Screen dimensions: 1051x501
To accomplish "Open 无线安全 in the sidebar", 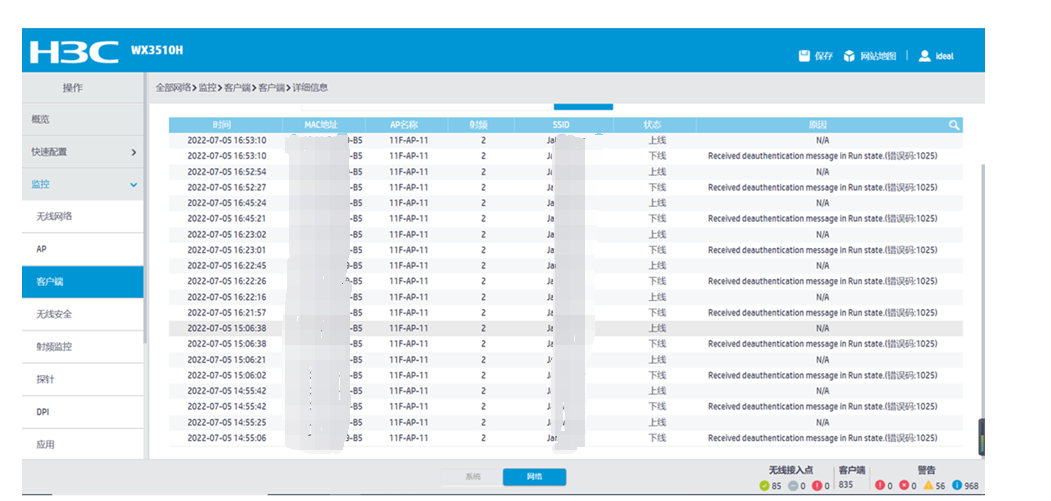I will [82, 314].
